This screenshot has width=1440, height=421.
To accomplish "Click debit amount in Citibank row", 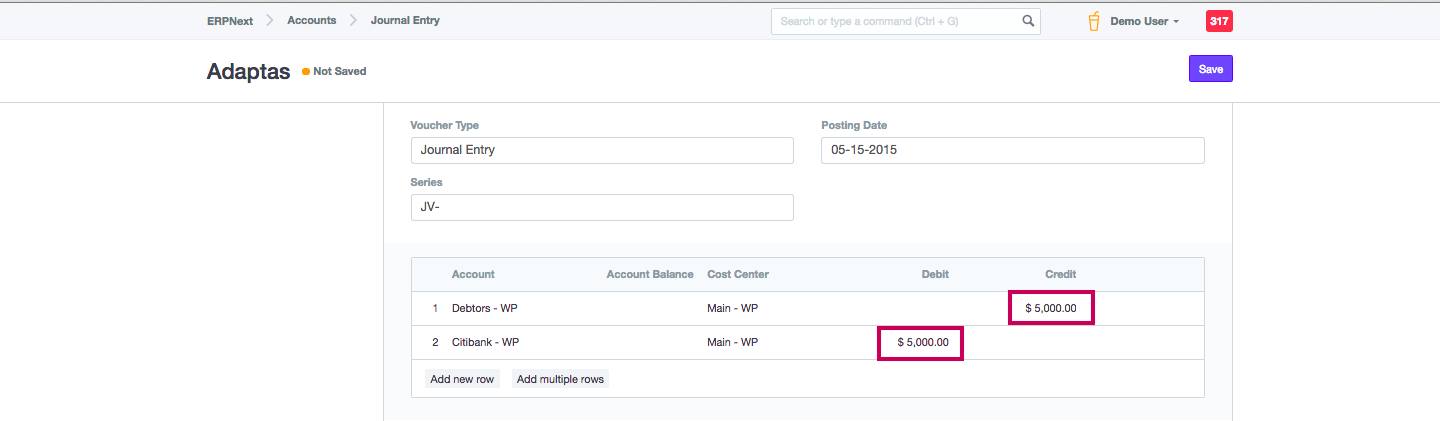I will [x=920, y=343].
